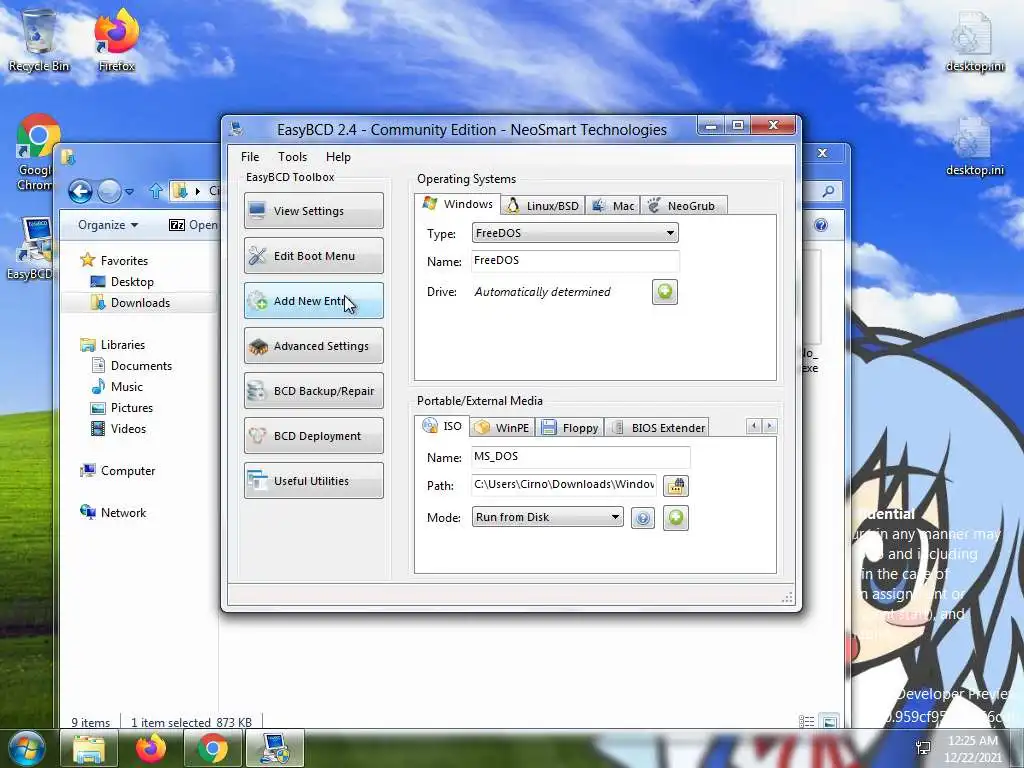This screenshot has width=1024, height=768.
Task: Click the ISO Name field MS_DOS
Action: coord(581,456)
